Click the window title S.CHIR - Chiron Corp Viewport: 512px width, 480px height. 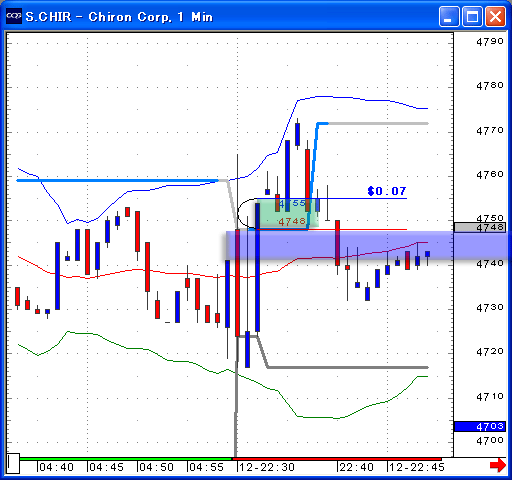click(119, 17)
